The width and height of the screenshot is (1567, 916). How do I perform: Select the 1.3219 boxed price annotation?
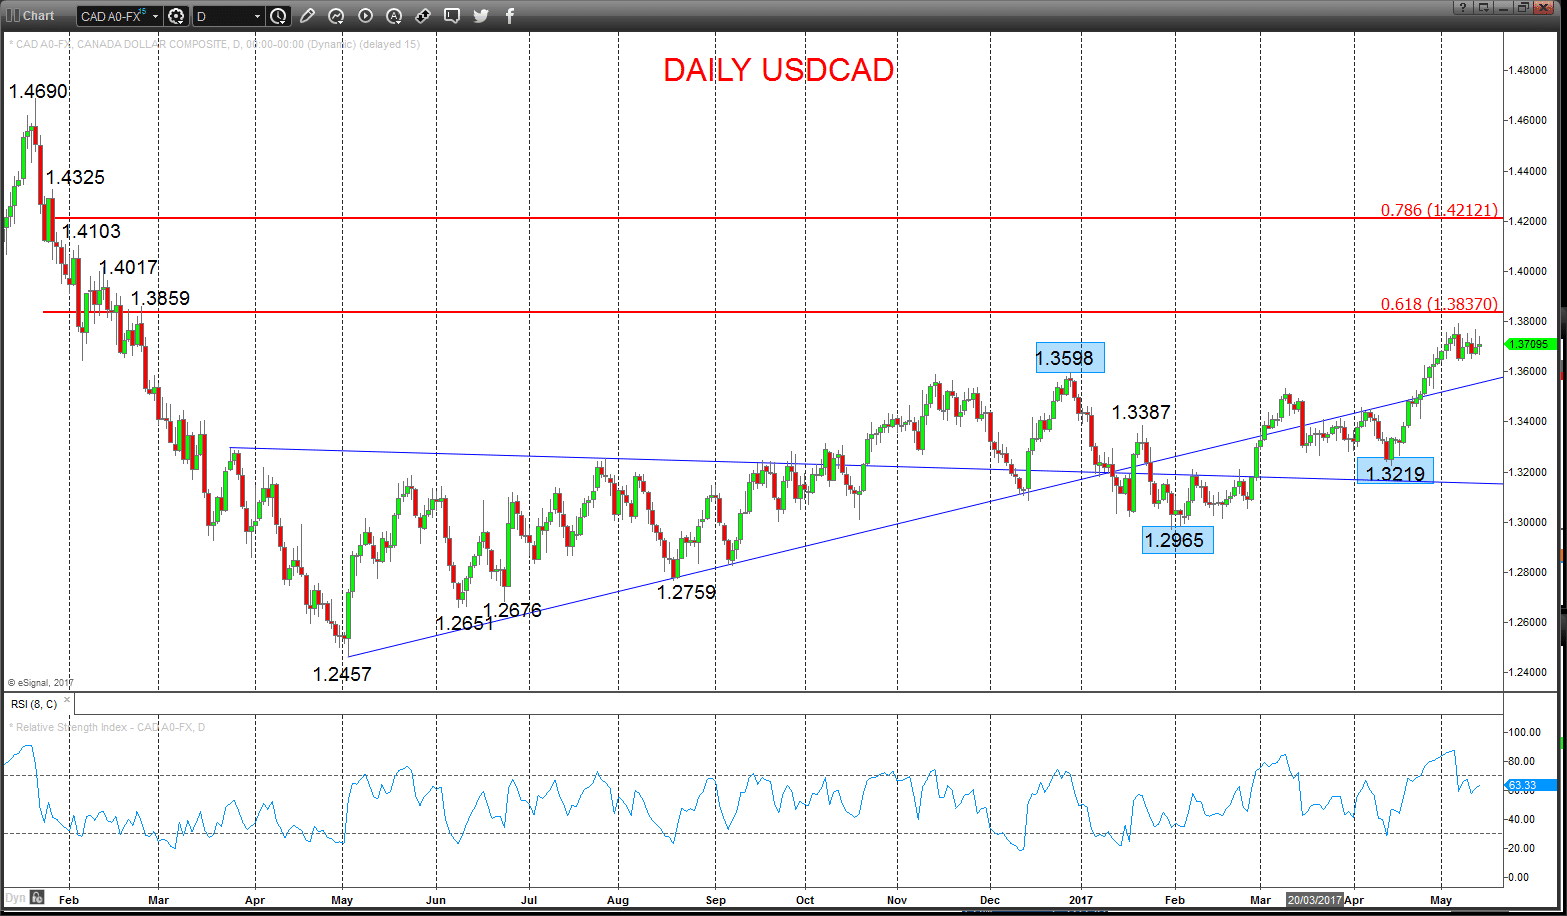coord(1395,471)
